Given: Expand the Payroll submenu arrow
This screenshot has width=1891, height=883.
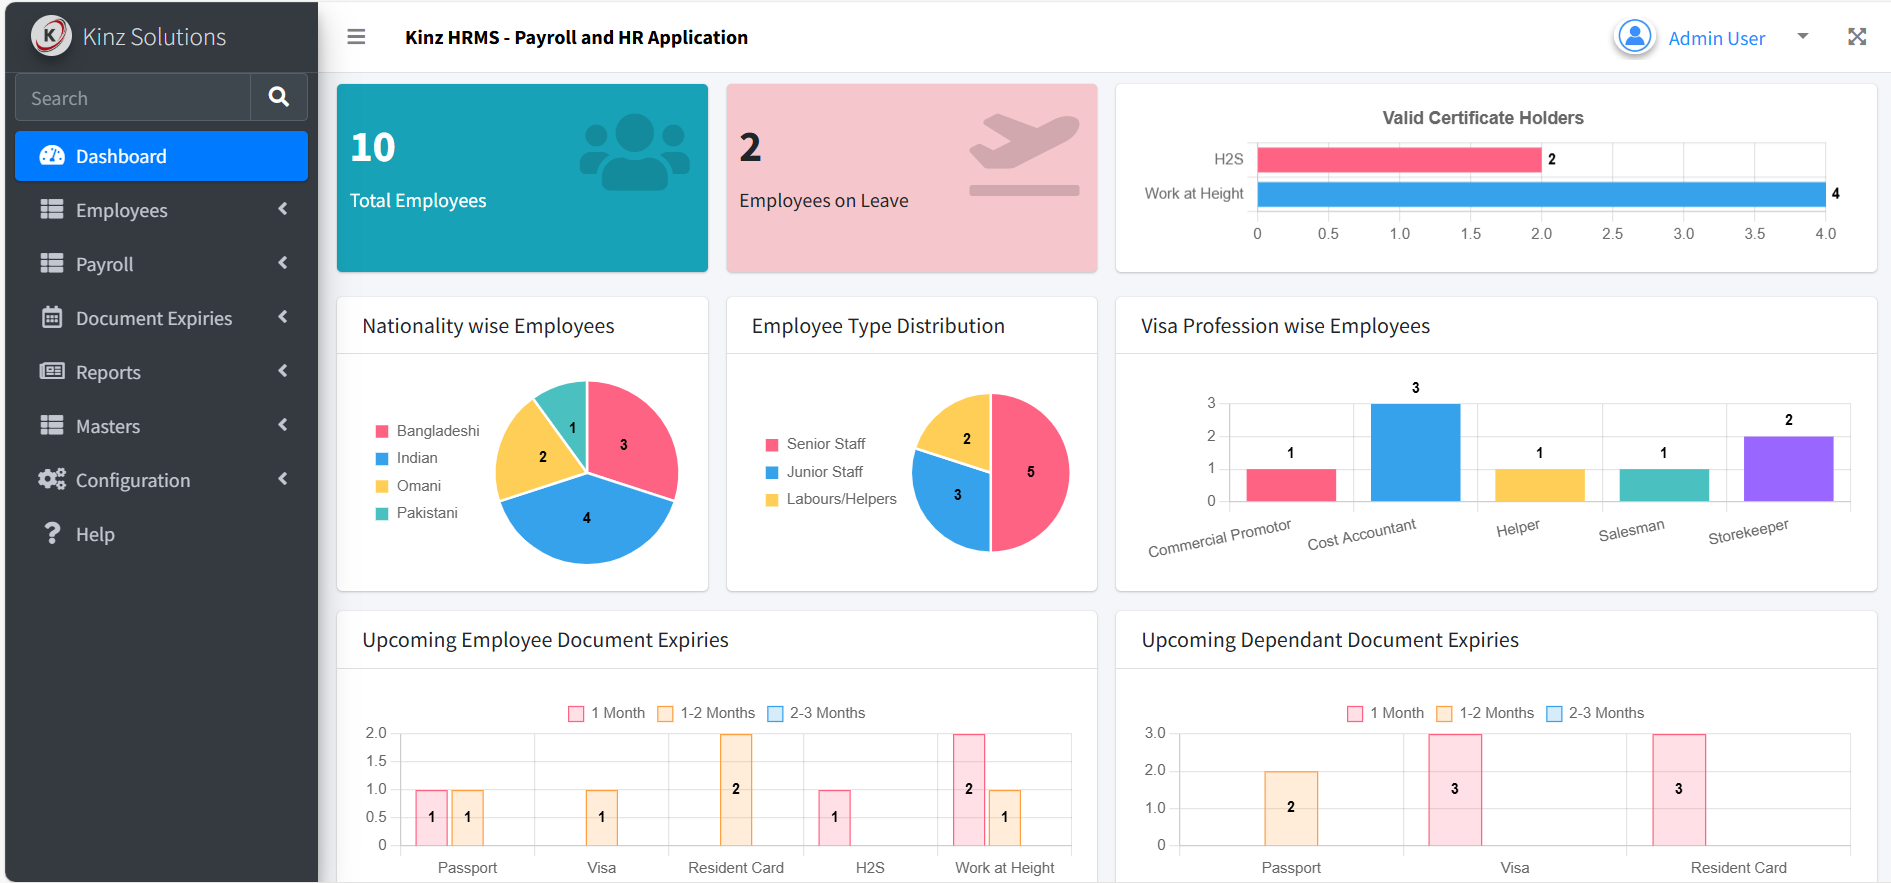Looking at the screenshot, I should pyautogui.click(x=283, y=263).
